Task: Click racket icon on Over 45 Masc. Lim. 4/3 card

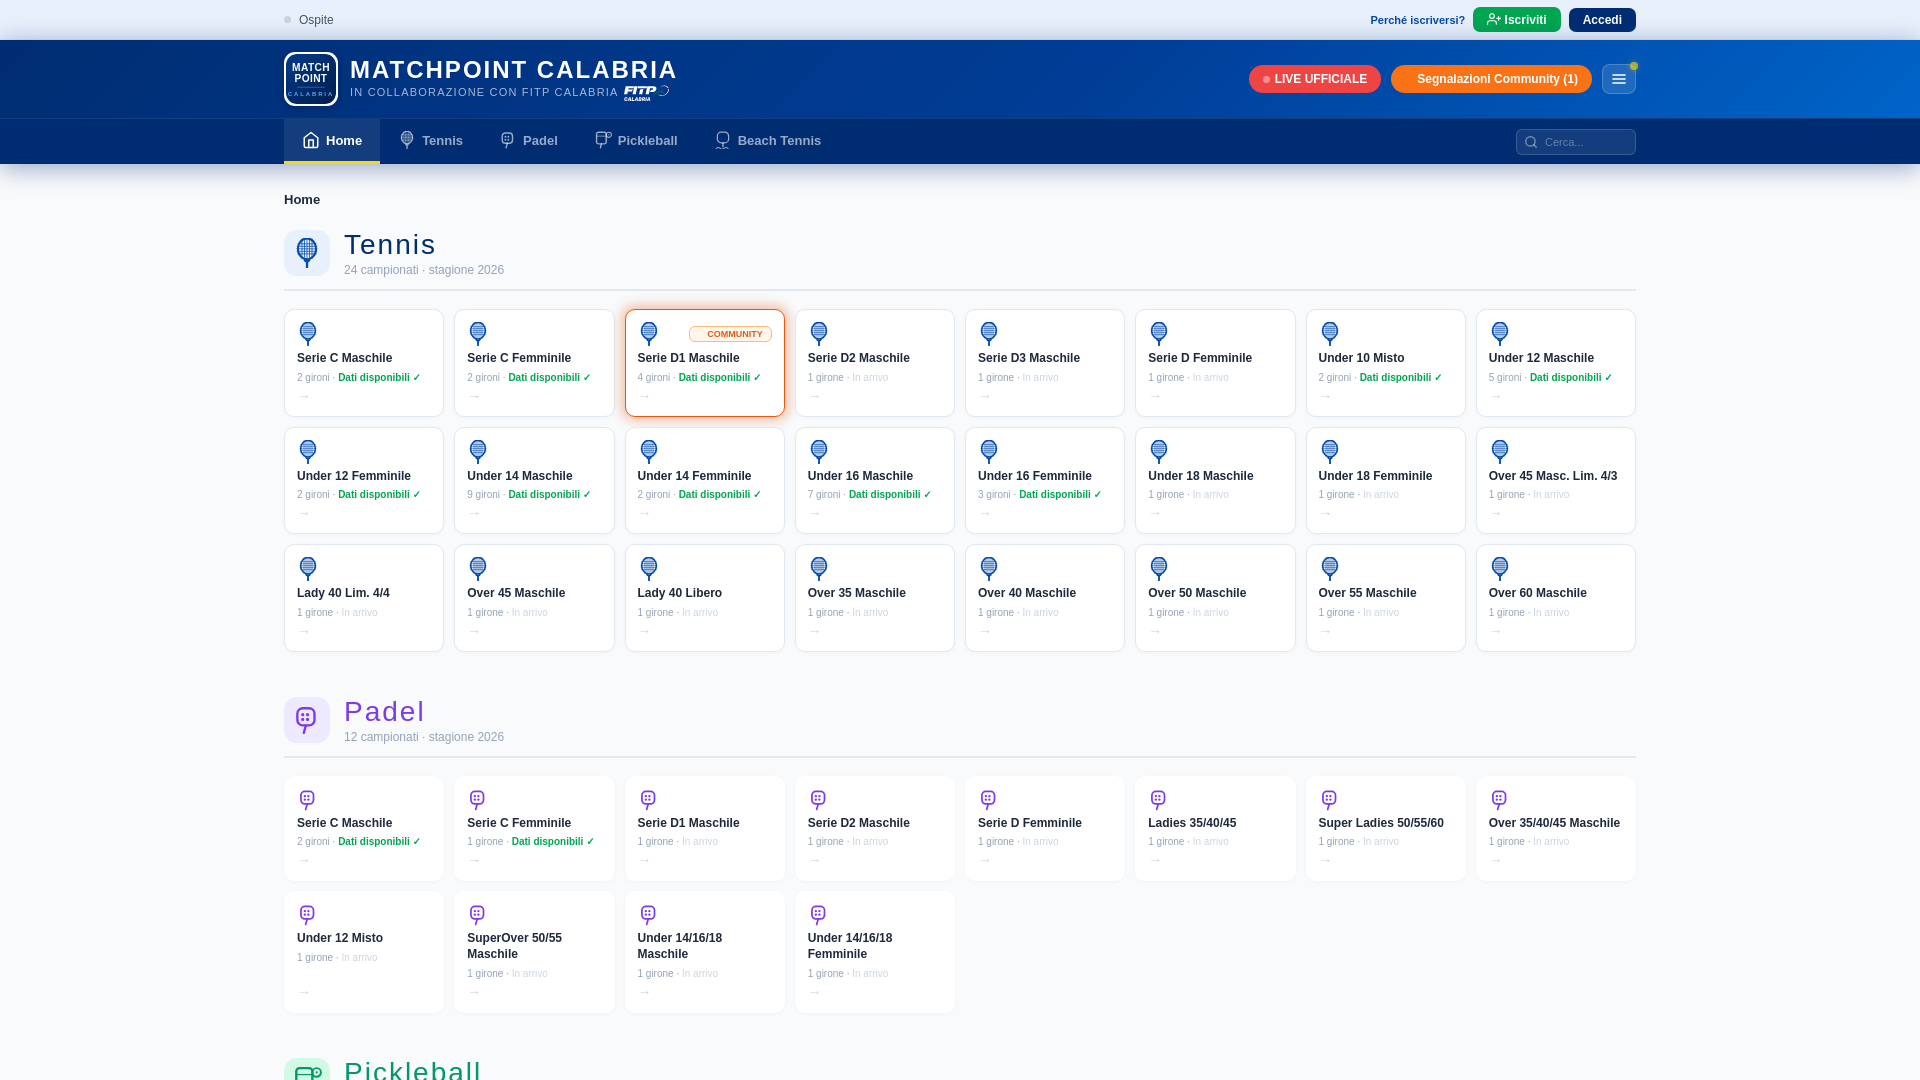Action: 1500,451
